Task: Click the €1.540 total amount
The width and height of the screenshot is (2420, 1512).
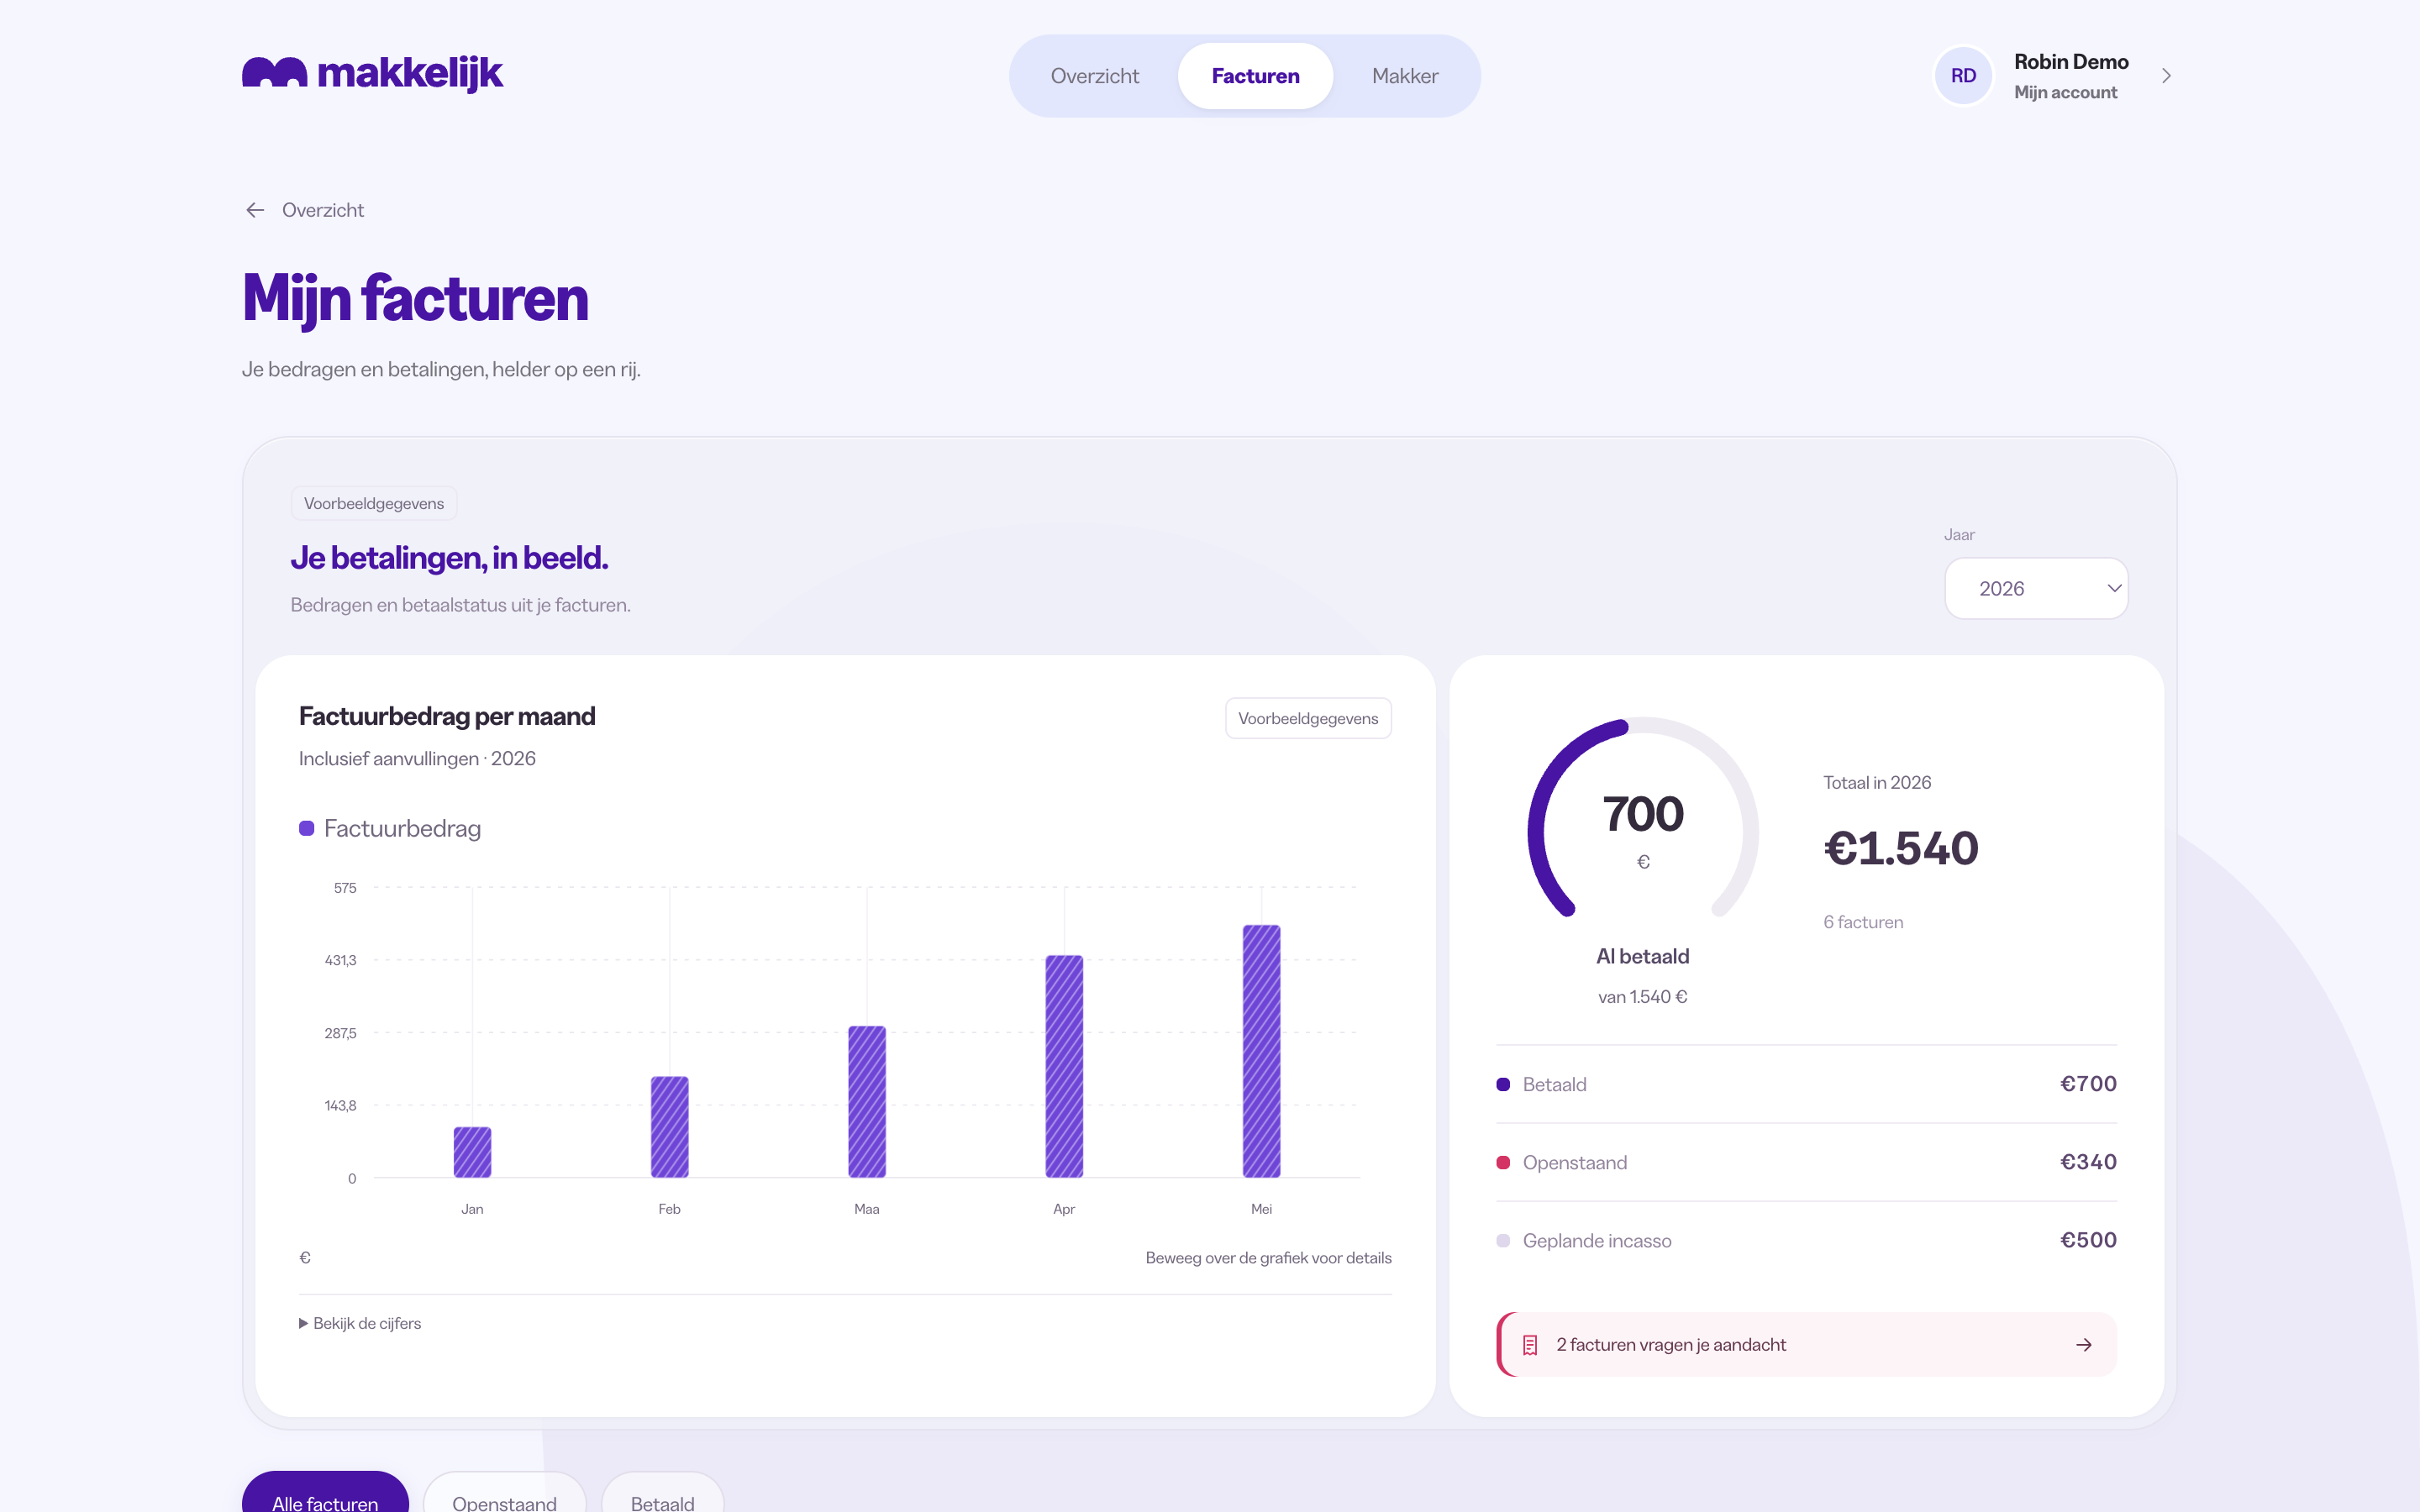Action: (x=1900, y=848)
